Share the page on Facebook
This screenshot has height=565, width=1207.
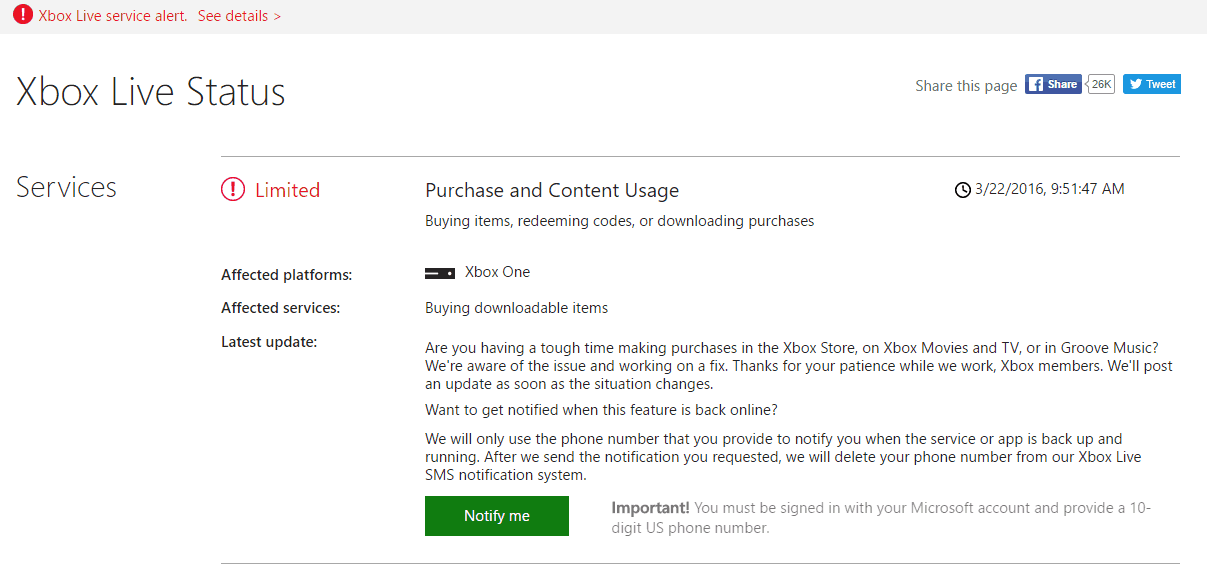1053,84
